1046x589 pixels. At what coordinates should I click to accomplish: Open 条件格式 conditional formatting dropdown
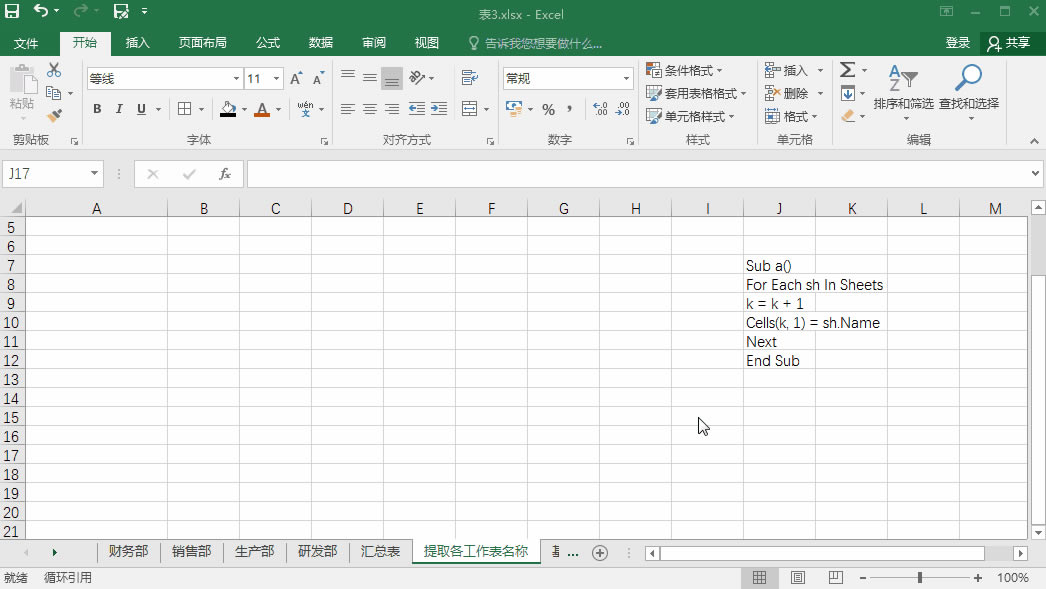684,70
